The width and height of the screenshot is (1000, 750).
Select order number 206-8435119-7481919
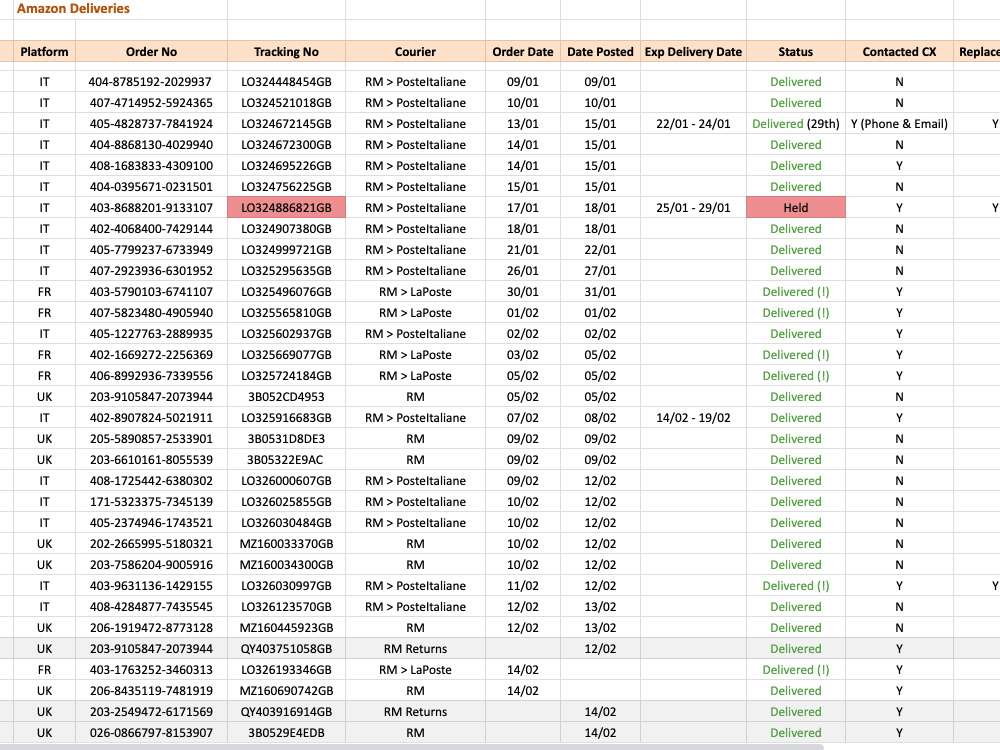[151, 691]
